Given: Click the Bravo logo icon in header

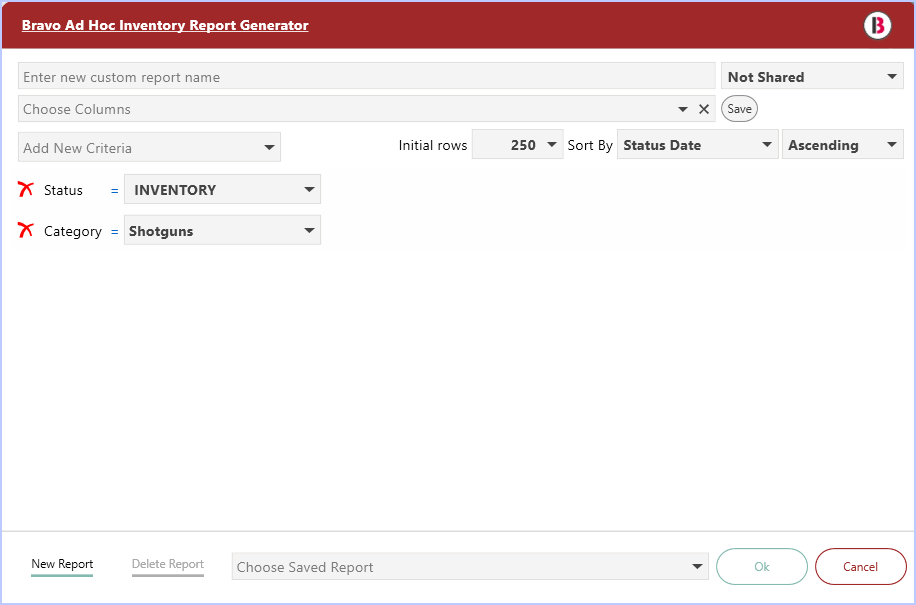Looking at the screenshot, I should (x=877, y=25).
